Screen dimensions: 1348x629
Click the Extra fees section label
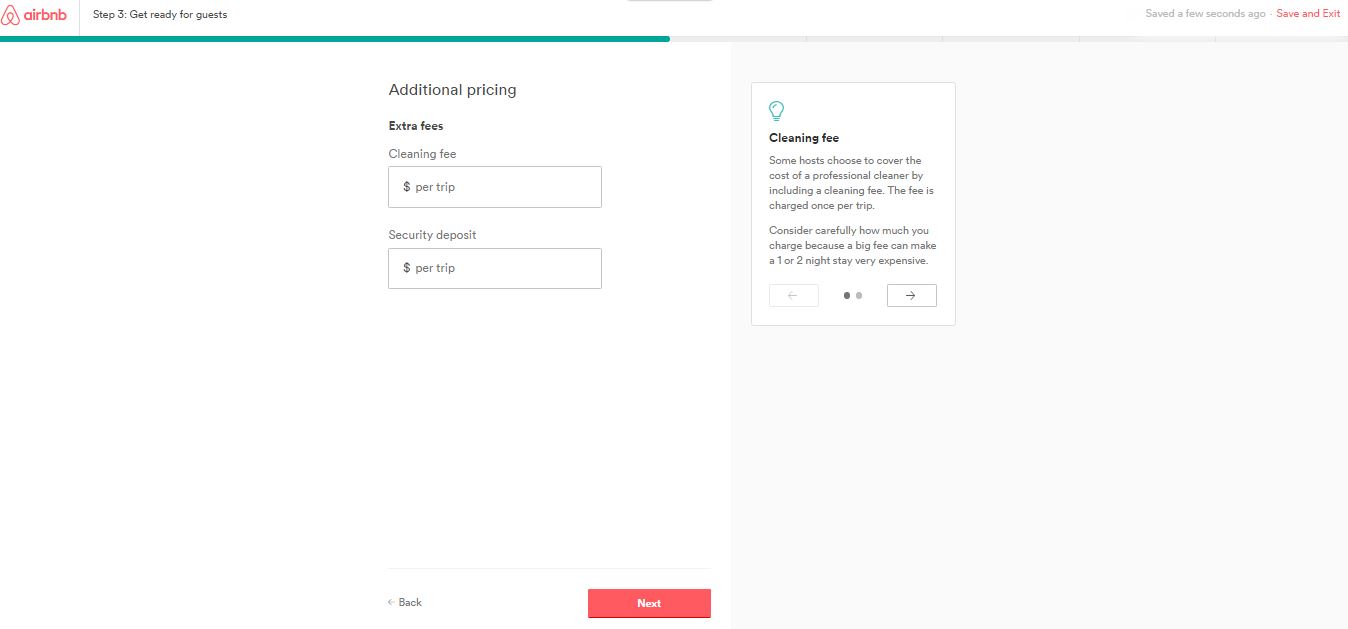[416, 126]
